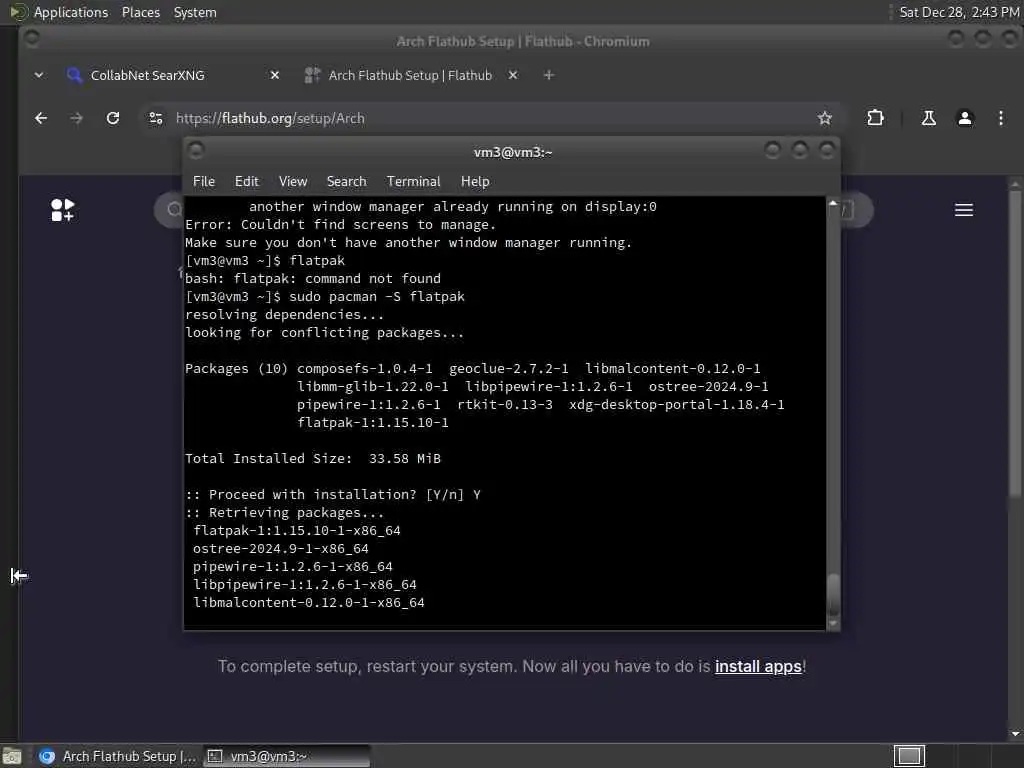Click show desktop icon in bottom panel
Screen dimensions: 1024x768
[x=12, y=756]
